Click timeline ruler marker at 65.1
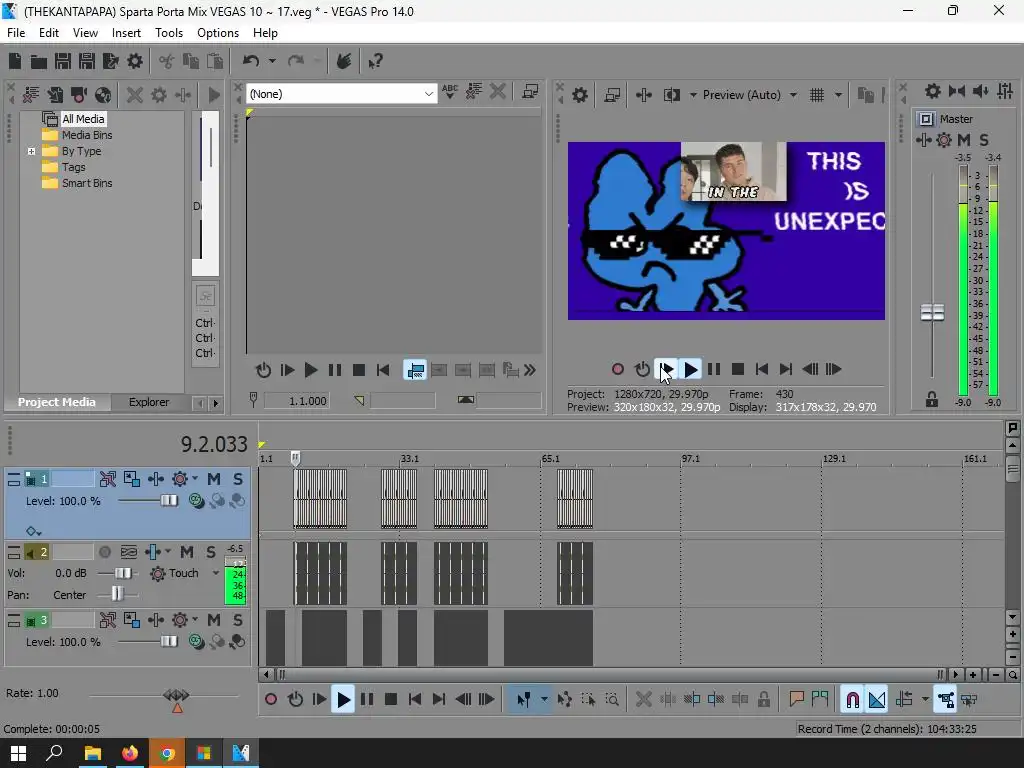 [551, 458]
